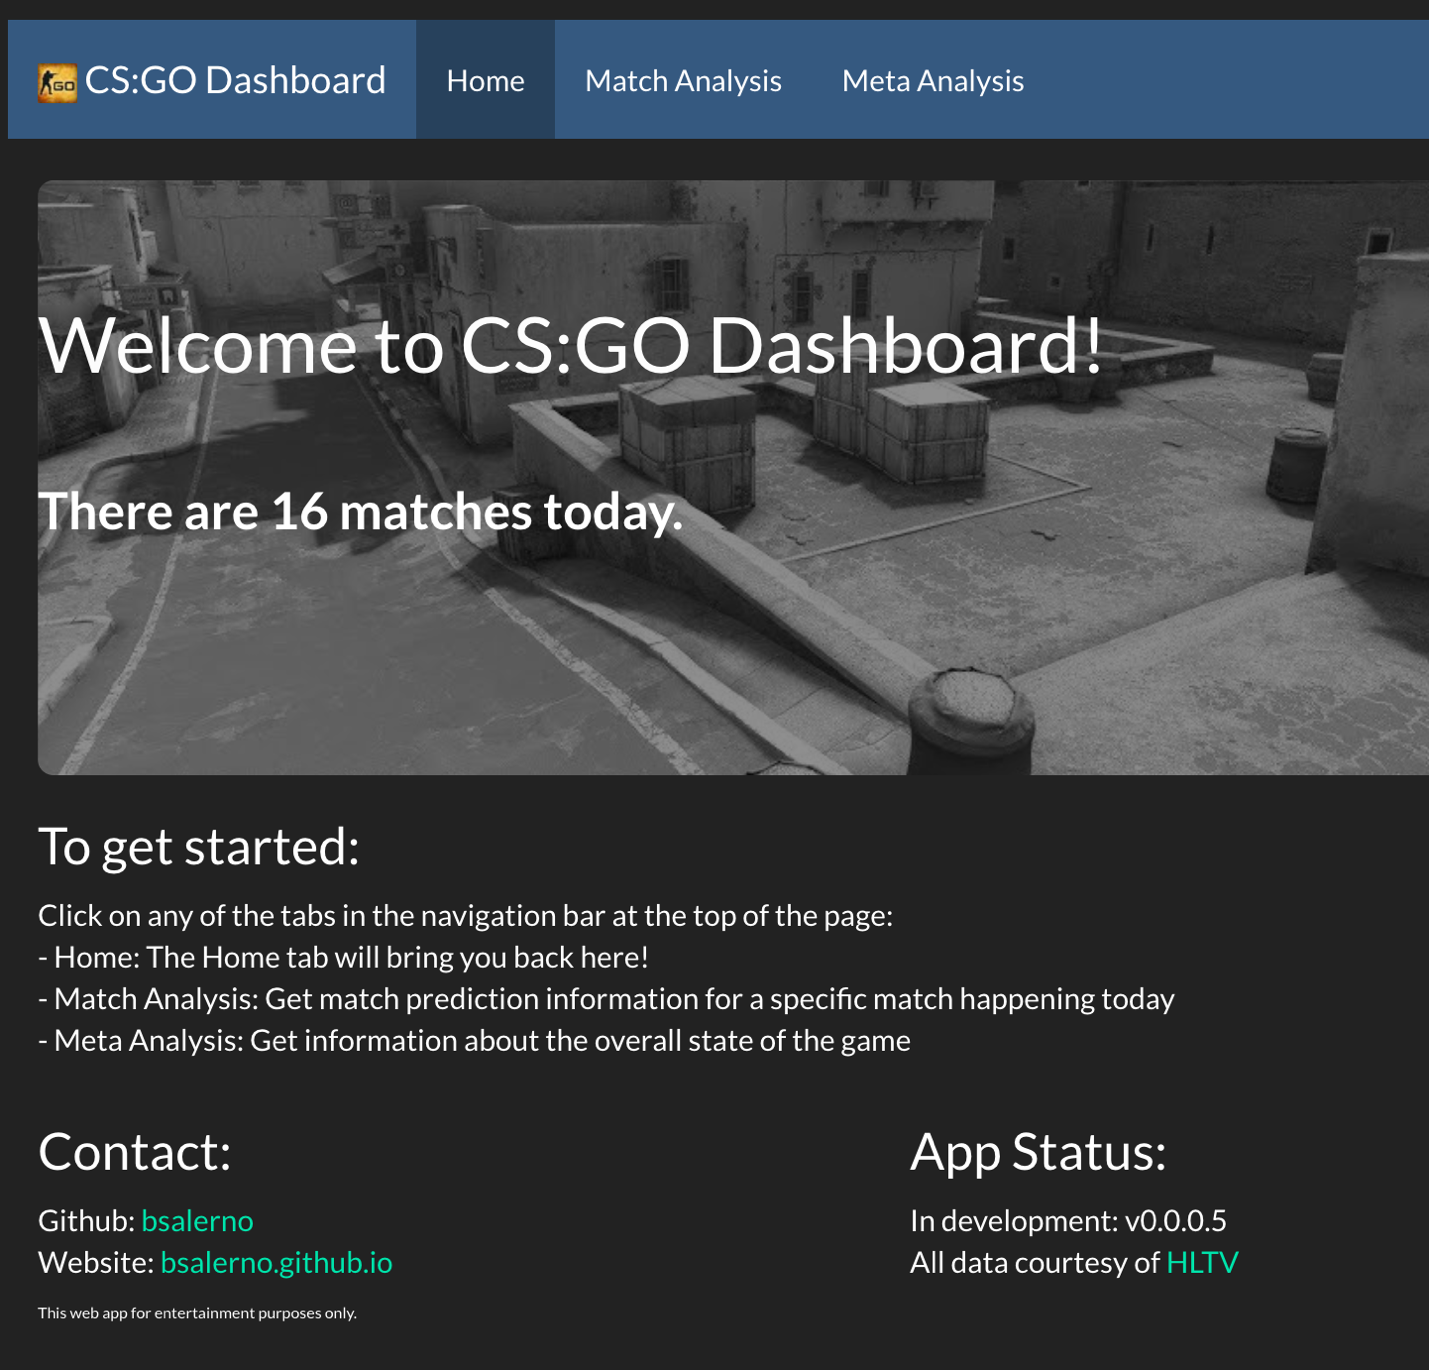
Task: Click the To get started heading
Action: (198, 846)
